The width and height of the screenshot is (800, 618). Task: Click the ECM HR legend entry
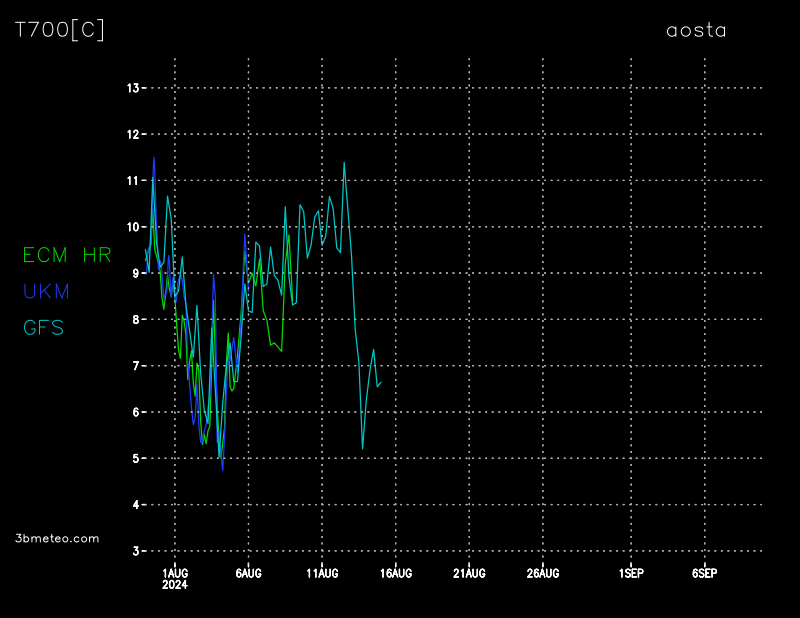coord(67,255)
